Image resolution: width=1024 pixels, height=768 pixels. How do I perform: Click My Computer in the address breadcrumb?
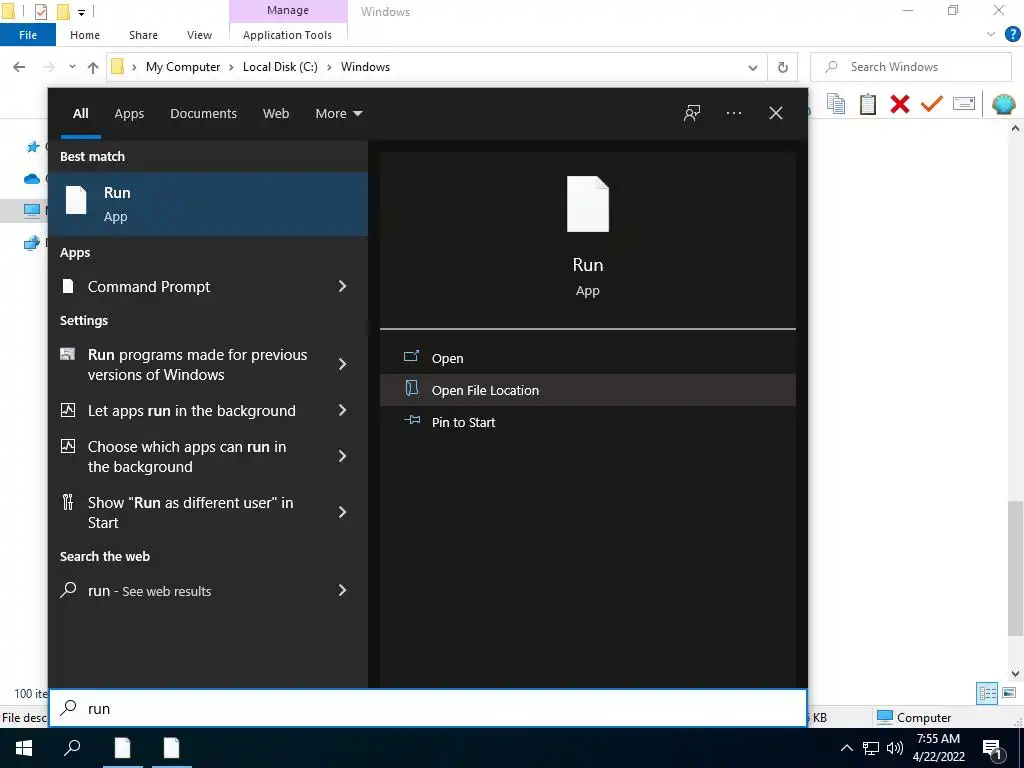pos(183,67)
